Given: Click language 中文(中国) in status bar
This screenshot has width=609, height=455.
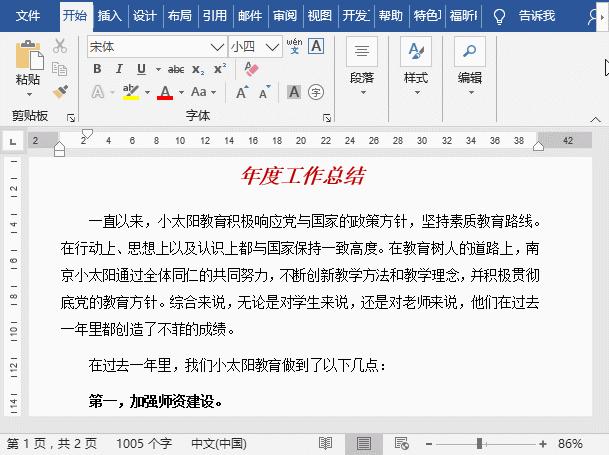Looking at the screenshot, I should 219,444.
